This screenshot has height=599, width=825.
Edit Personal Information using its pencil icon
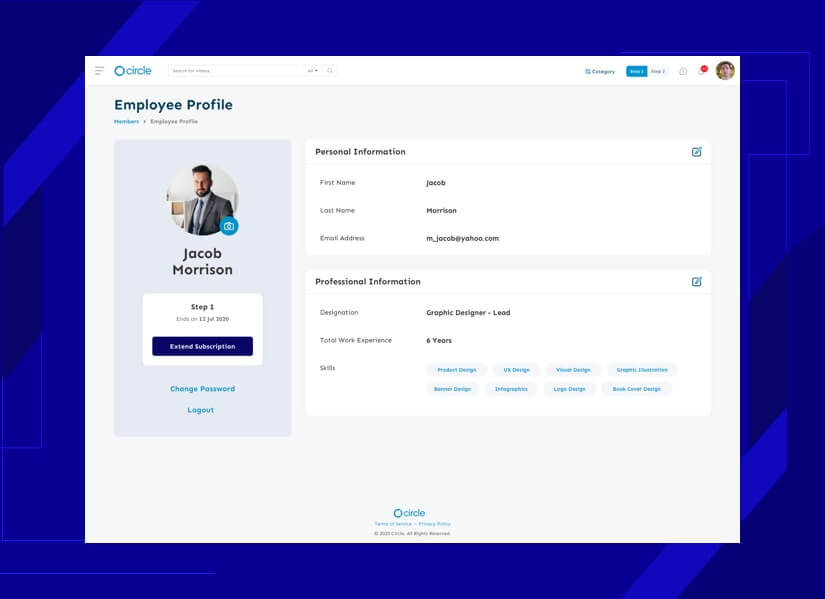pos(697,151)
